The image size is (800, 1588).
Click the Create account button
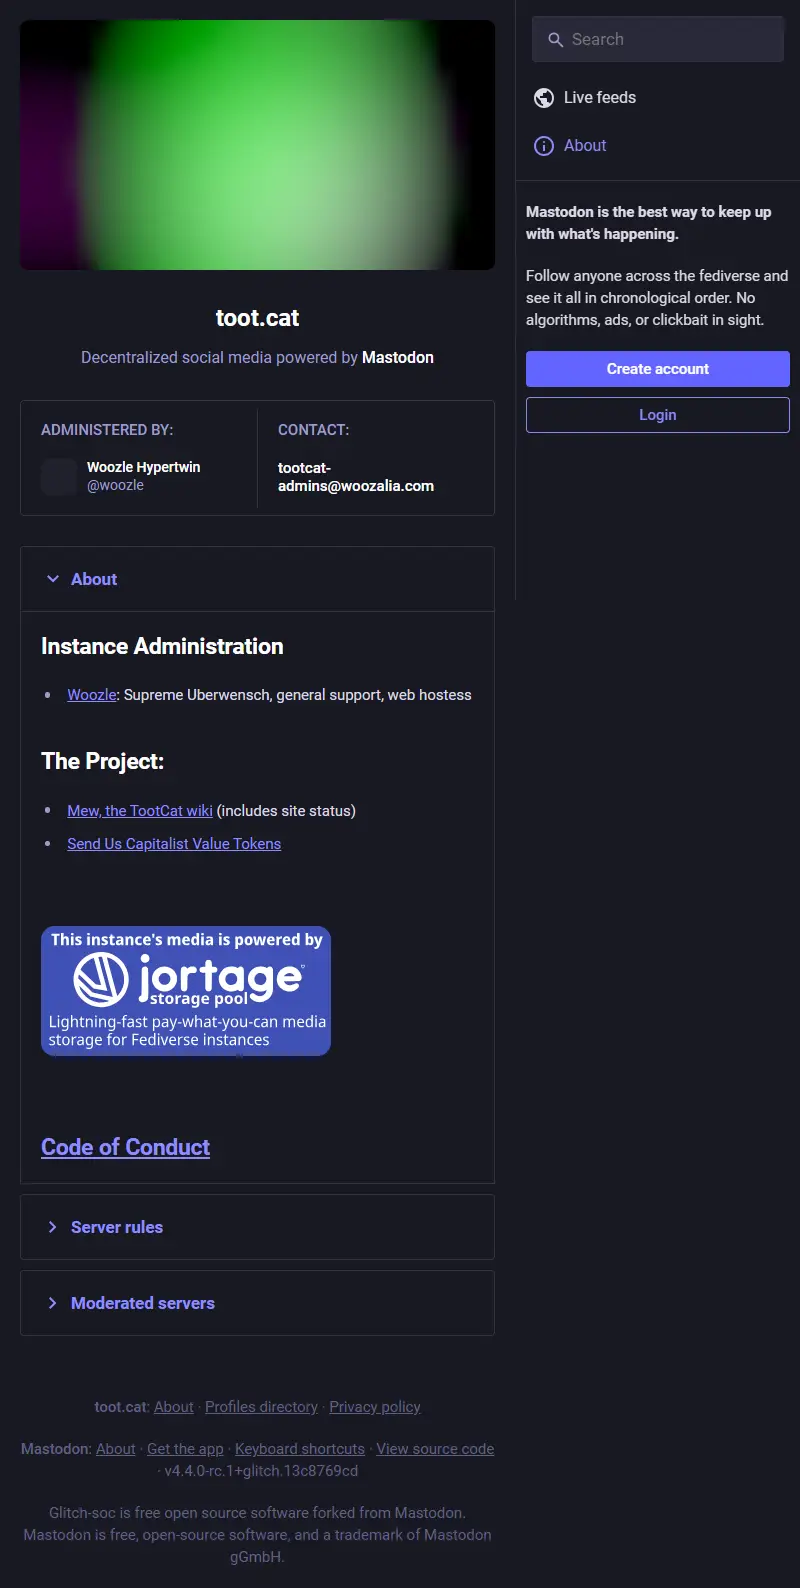click(x=658, y=369)
